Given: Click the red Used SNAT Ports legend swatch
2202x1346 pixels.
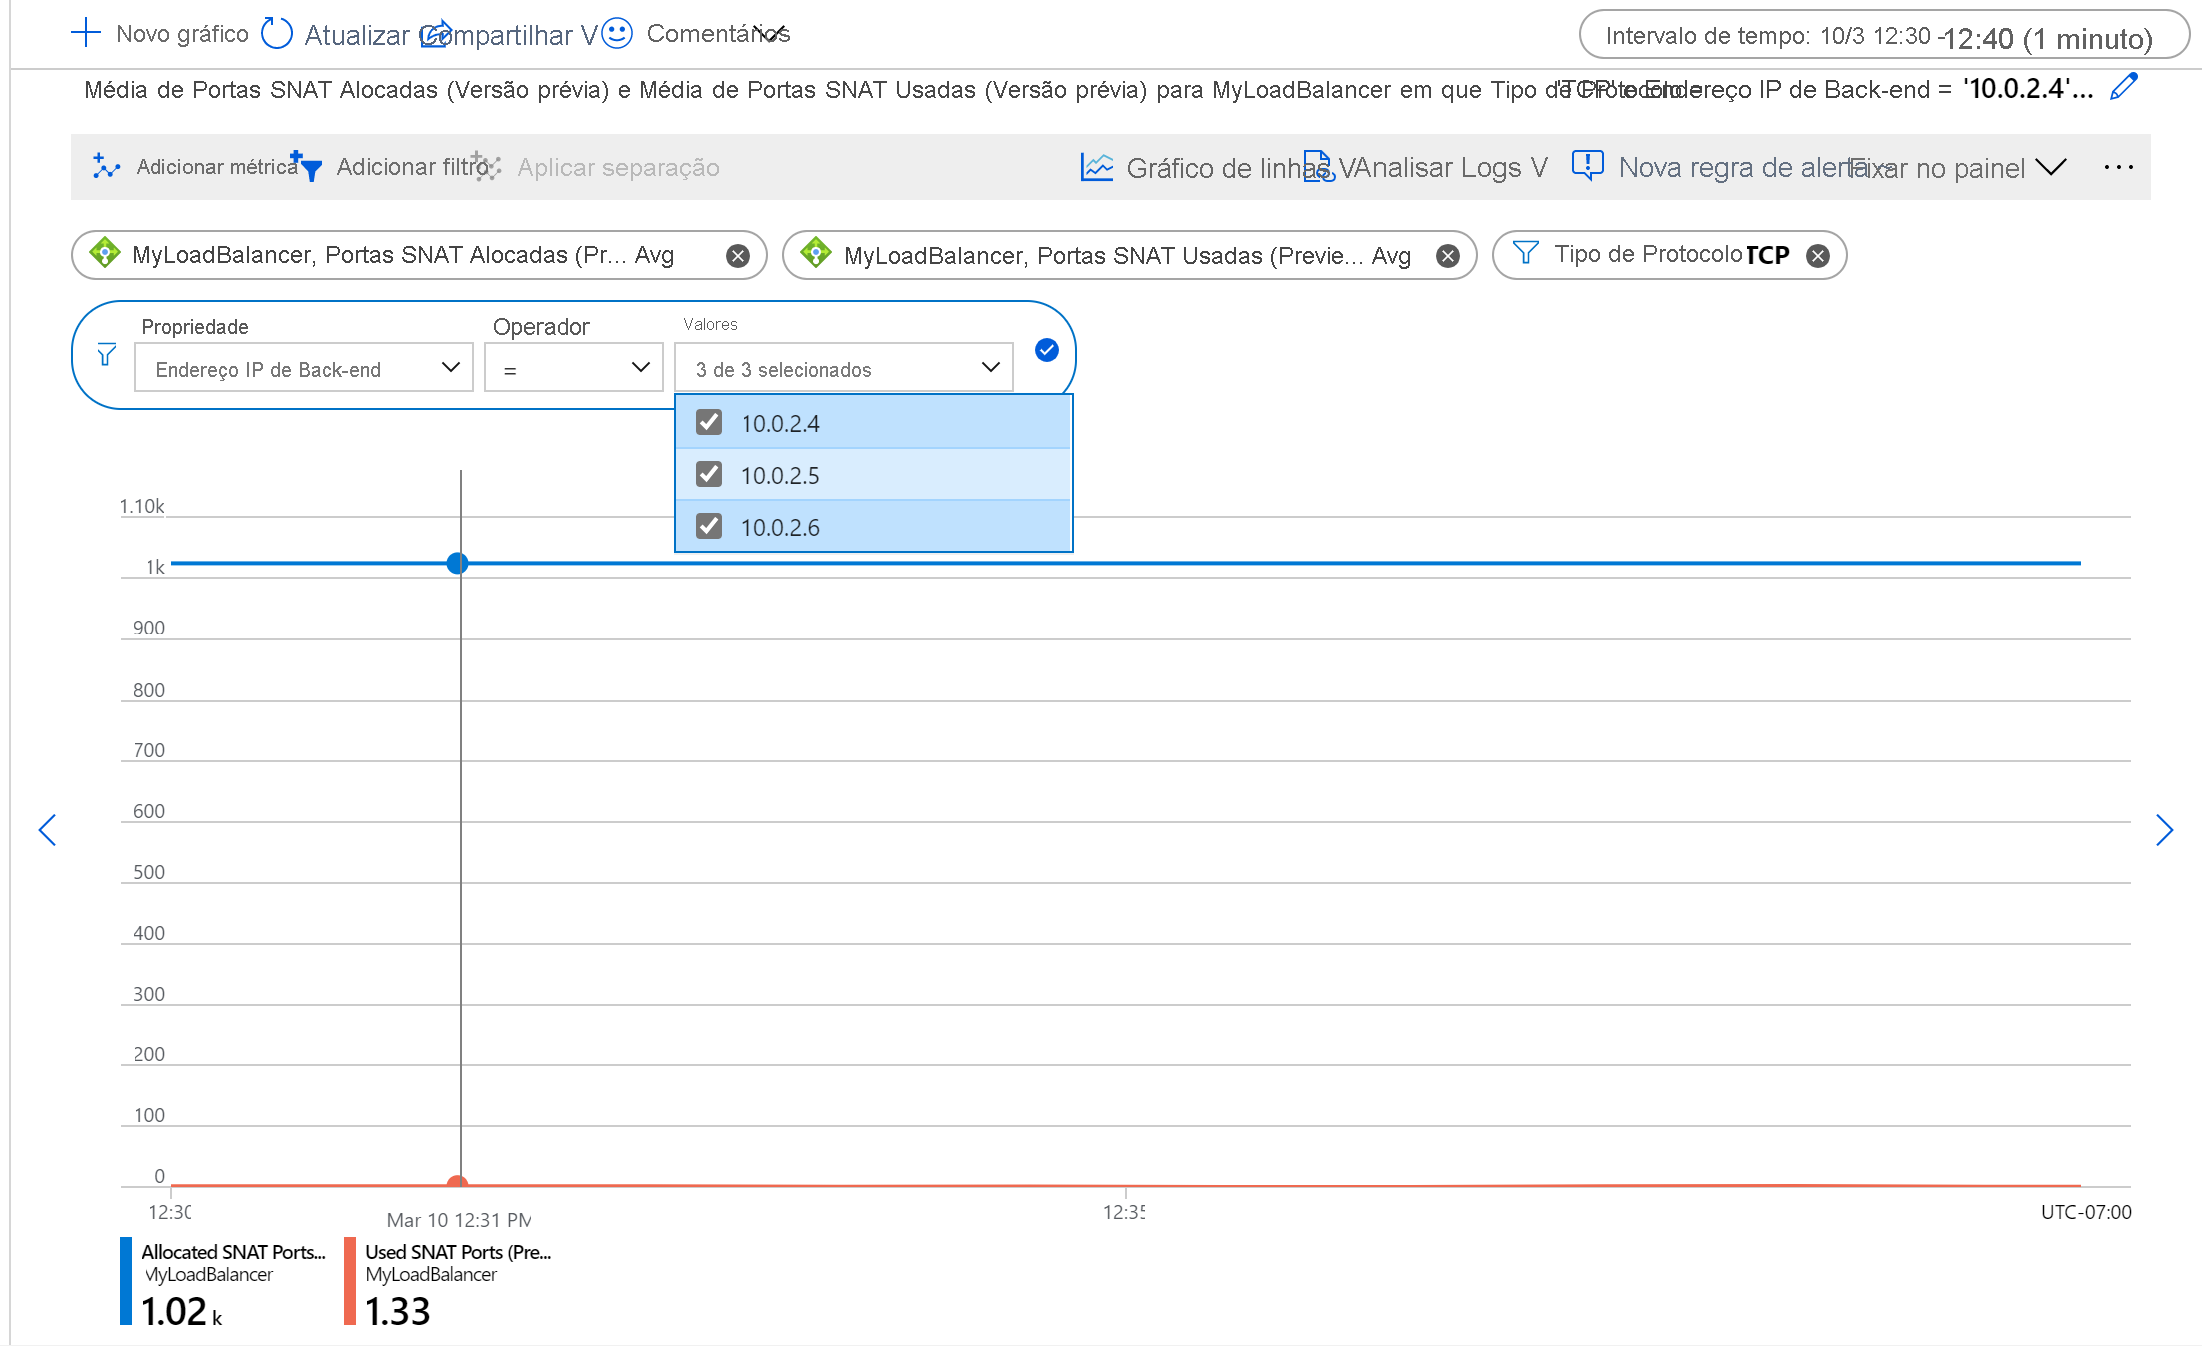Looking at the screenshot, I should point(350,1281).
